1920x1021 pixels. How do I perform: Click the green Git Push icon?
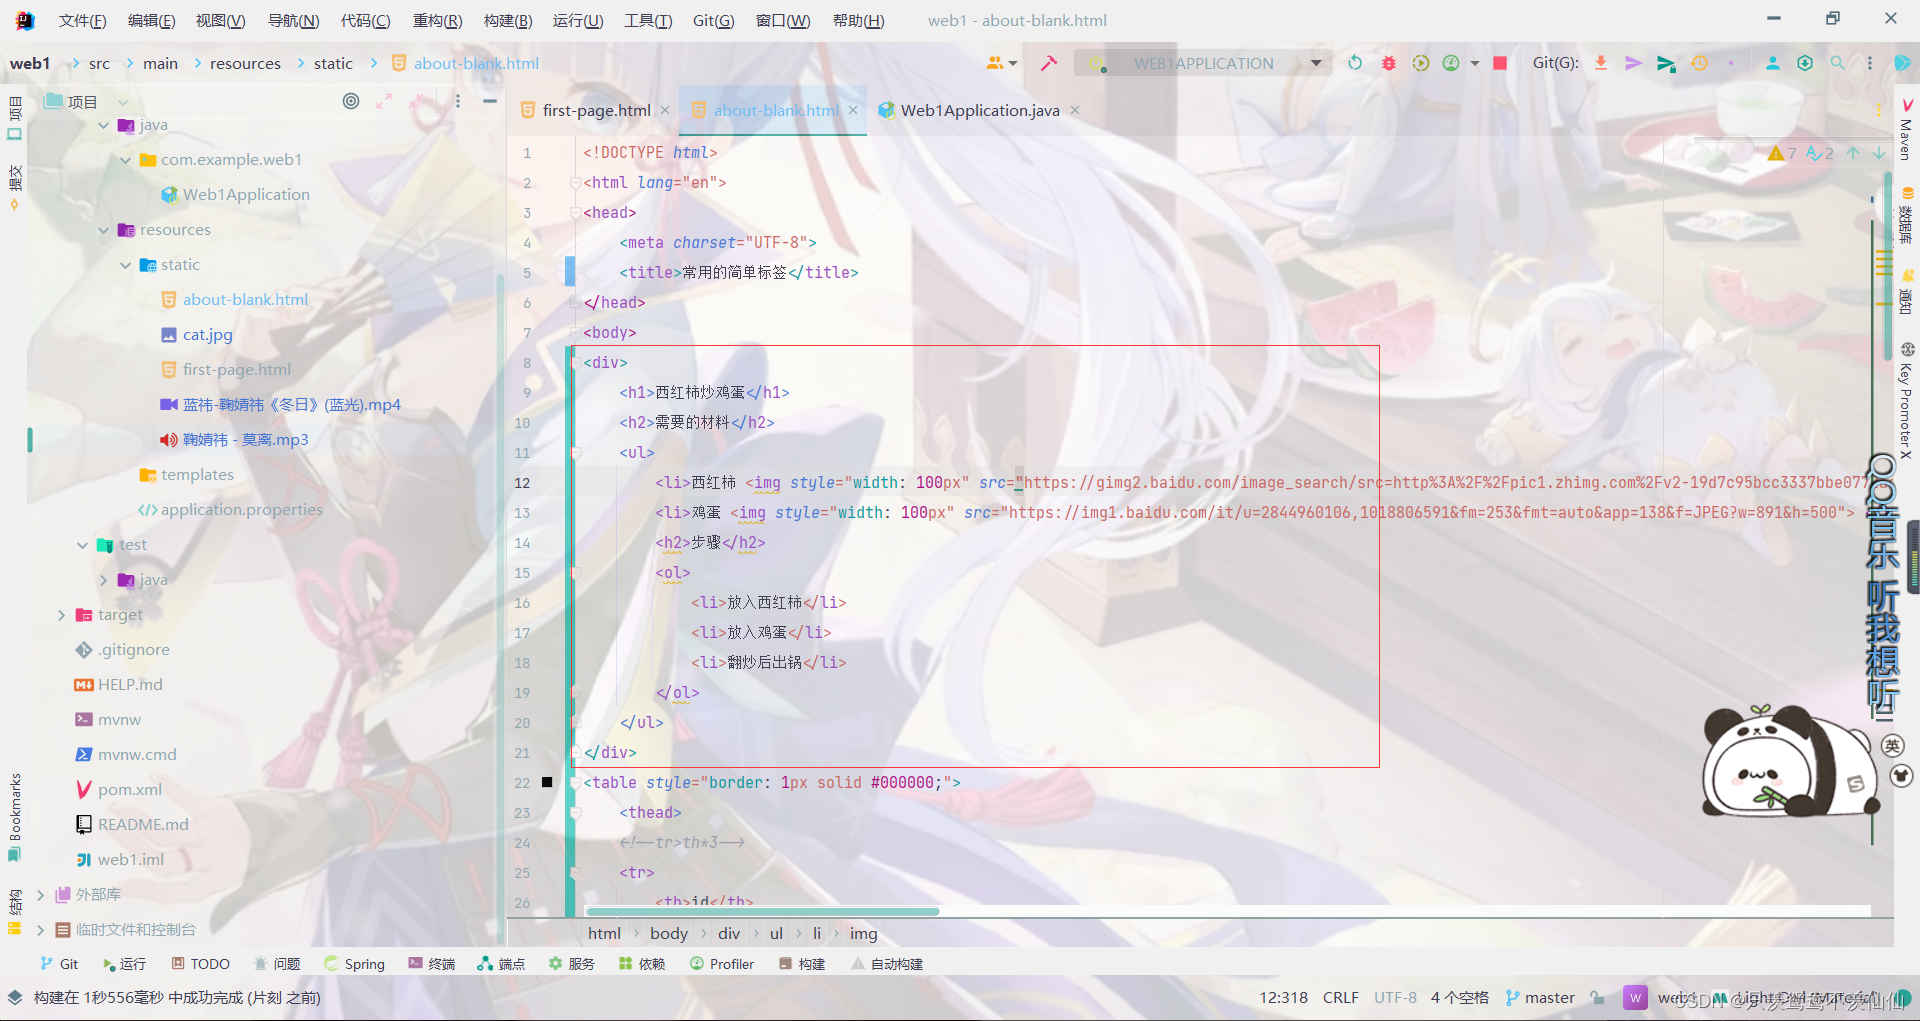[1666, 63]
